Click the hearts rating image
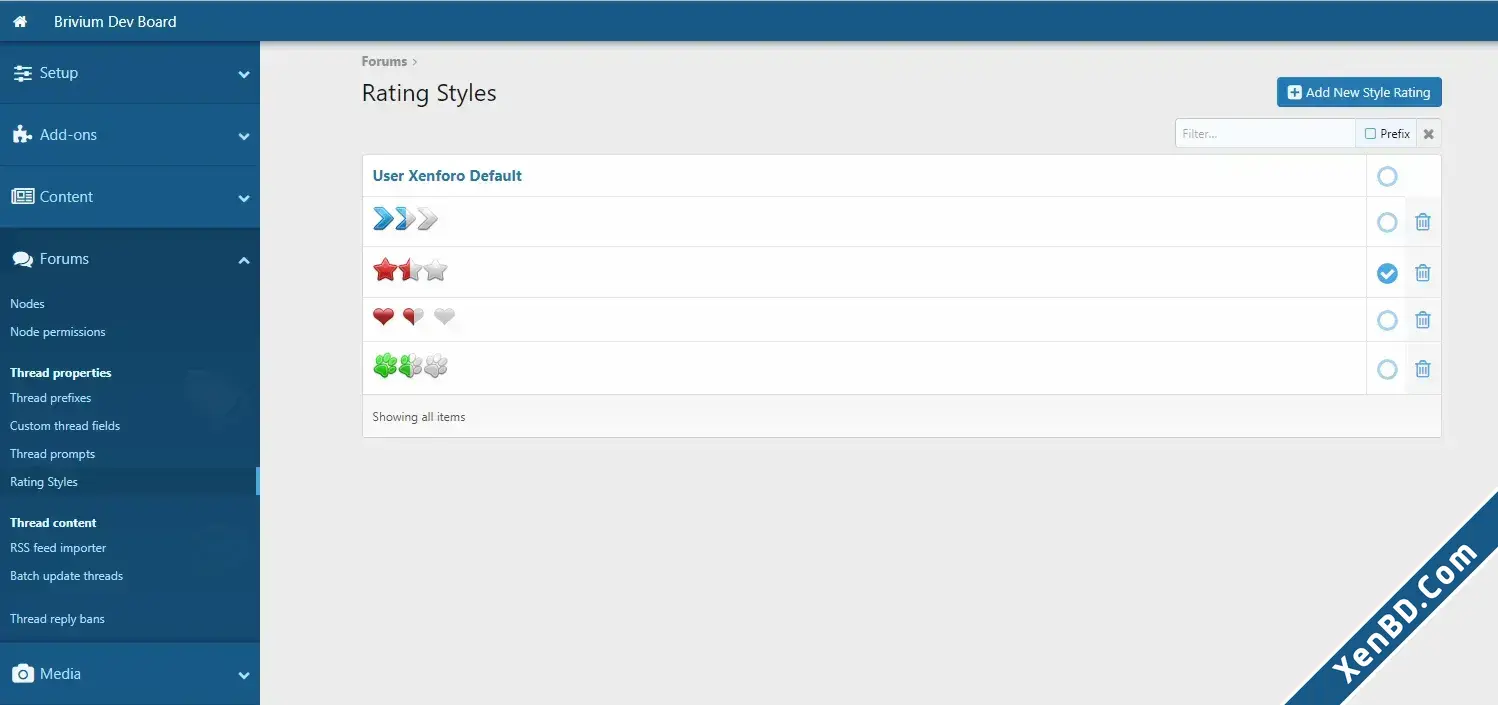The width and height of the screenshot is (1498, 705). point(414,317)
